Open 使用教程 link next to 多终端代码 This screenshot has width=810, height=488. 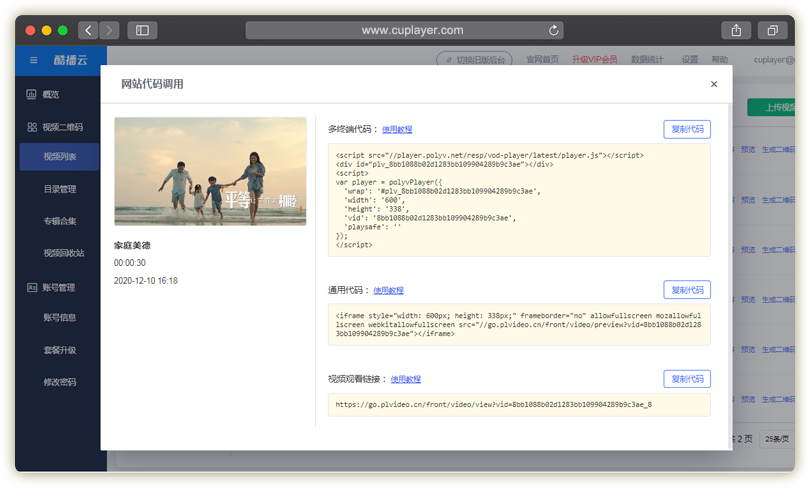397,130
